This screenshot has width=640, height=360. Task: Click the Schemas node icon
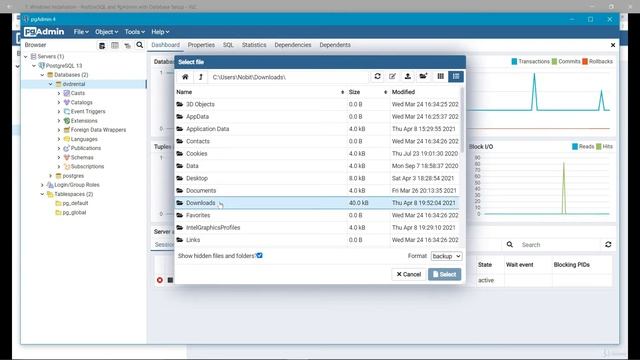point(67,158)
